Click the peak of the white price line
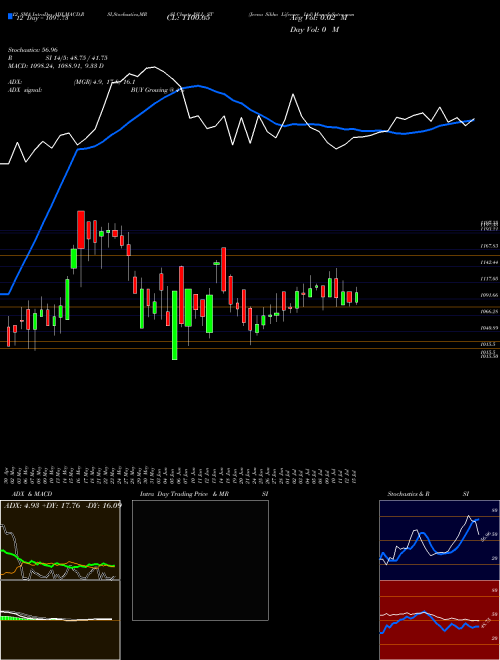 [x=152, y=67]
